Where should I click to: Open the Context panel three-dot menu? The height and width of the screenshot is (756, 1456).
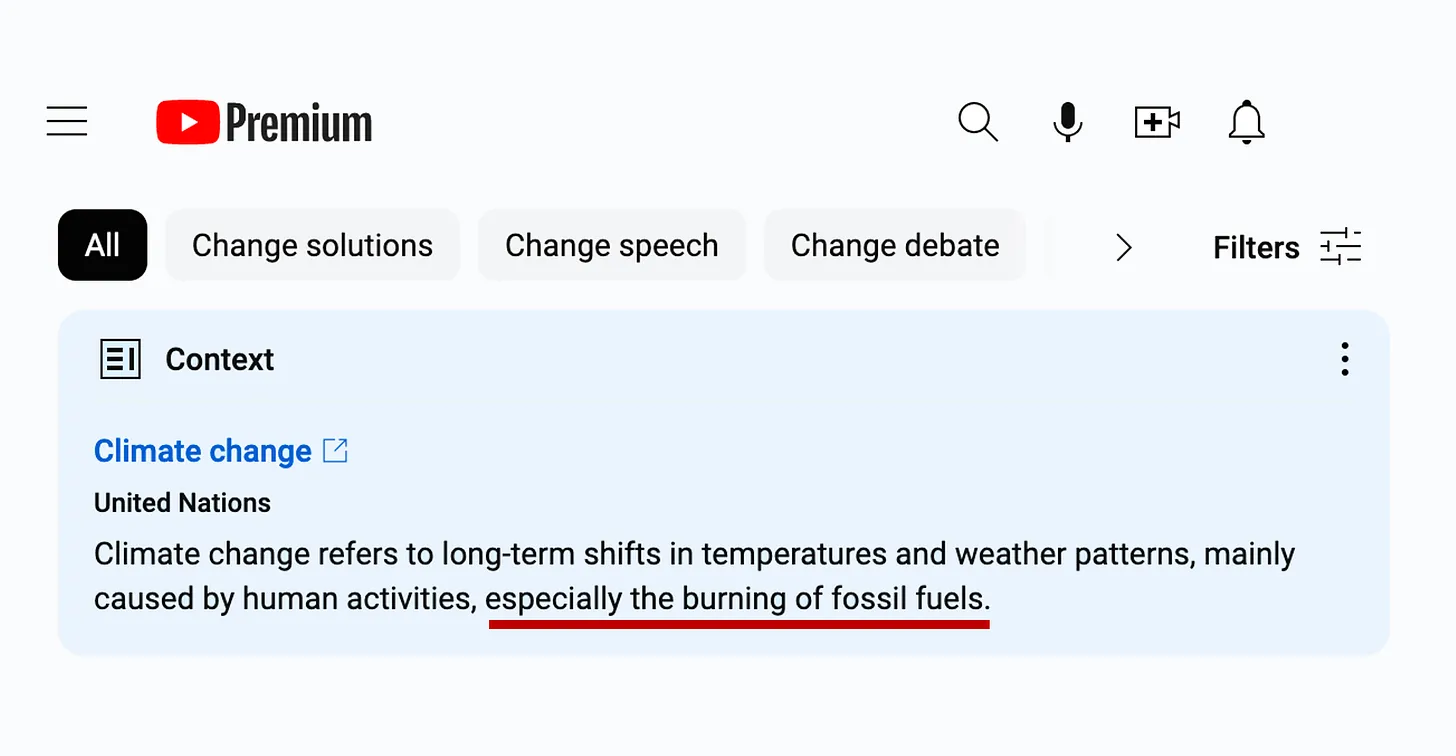[x=1345, y=359]
